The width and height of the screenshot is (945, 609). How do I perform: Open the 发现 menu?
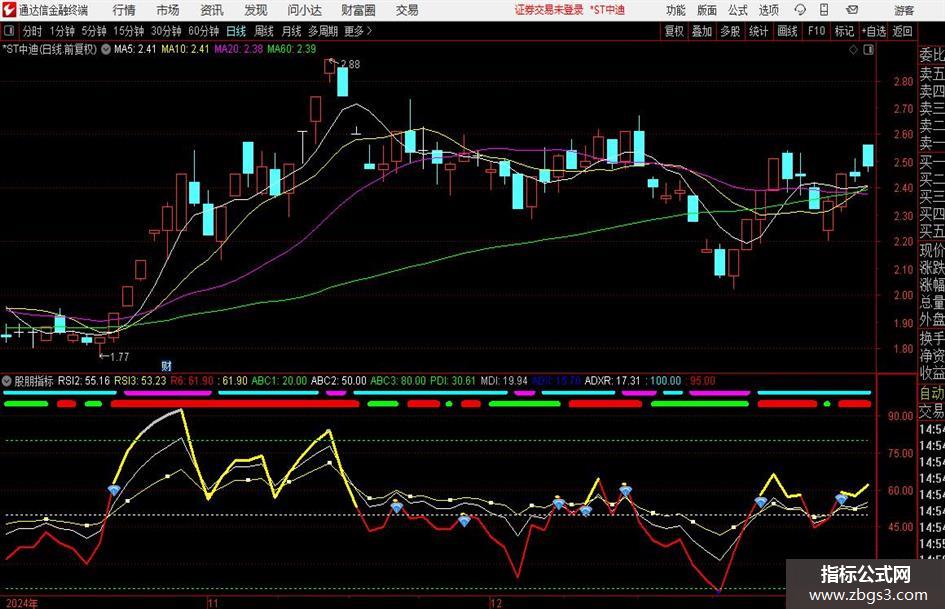click(x=256, y=10)
